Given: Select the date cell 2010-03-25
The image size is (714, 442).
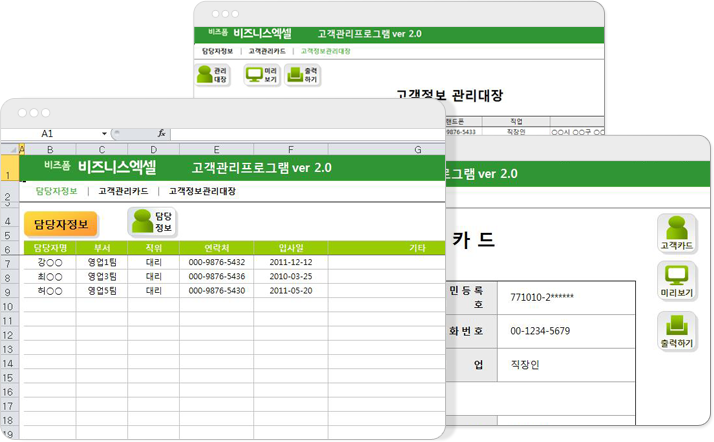Looking at the screenshot, I should point(291,277).
